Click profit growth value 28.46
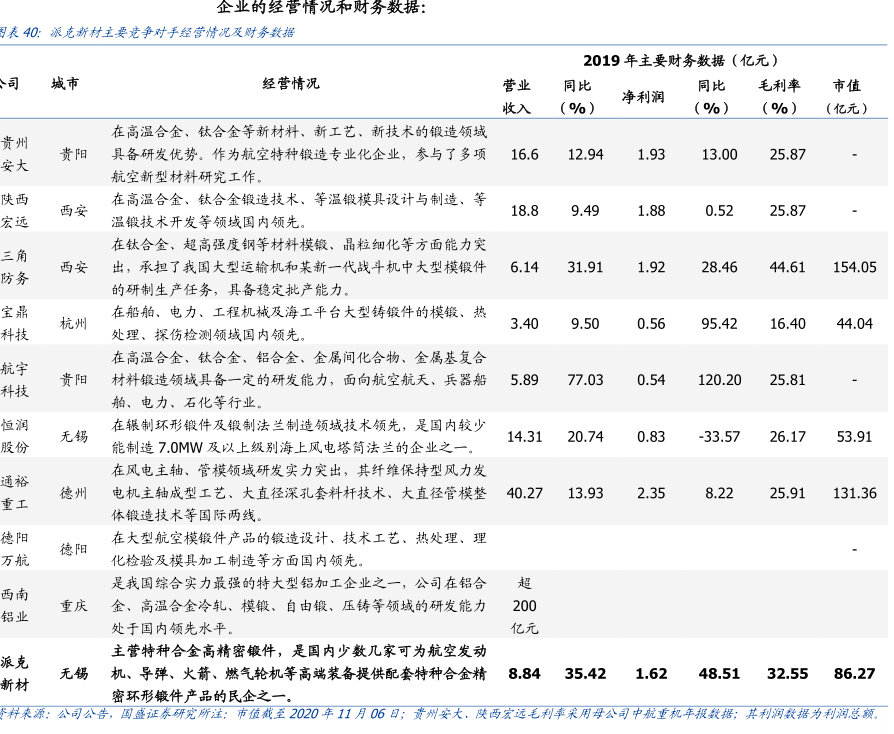The image size is (894, 734). coord(720,267)
